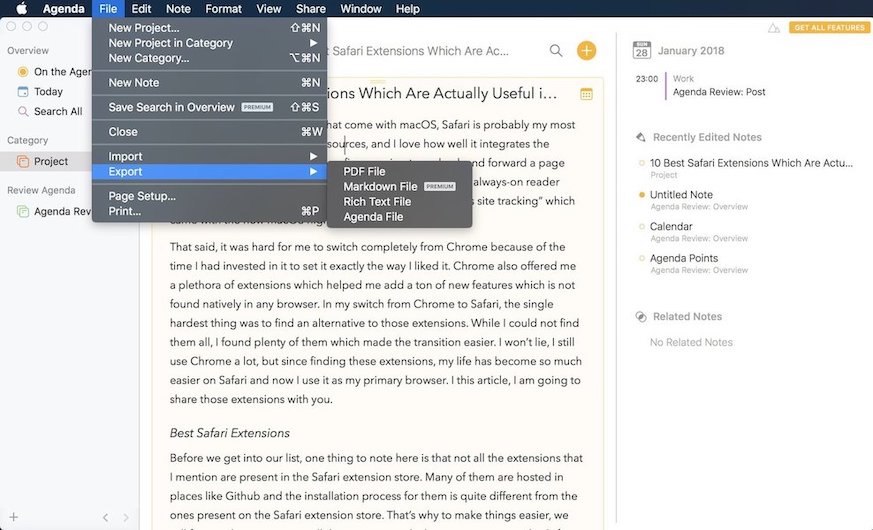Select Markdown File export option
Viewport: 873px width, 530px height.
380,186
